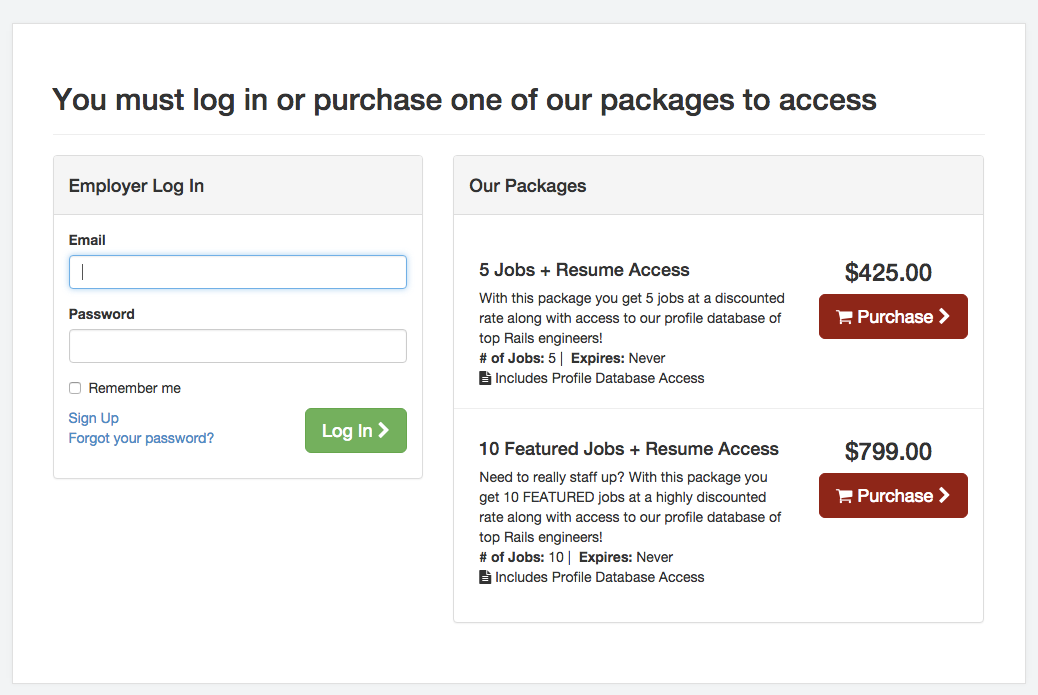Click the $799.00 price label

pyautogui.click(x=888, y=451)
